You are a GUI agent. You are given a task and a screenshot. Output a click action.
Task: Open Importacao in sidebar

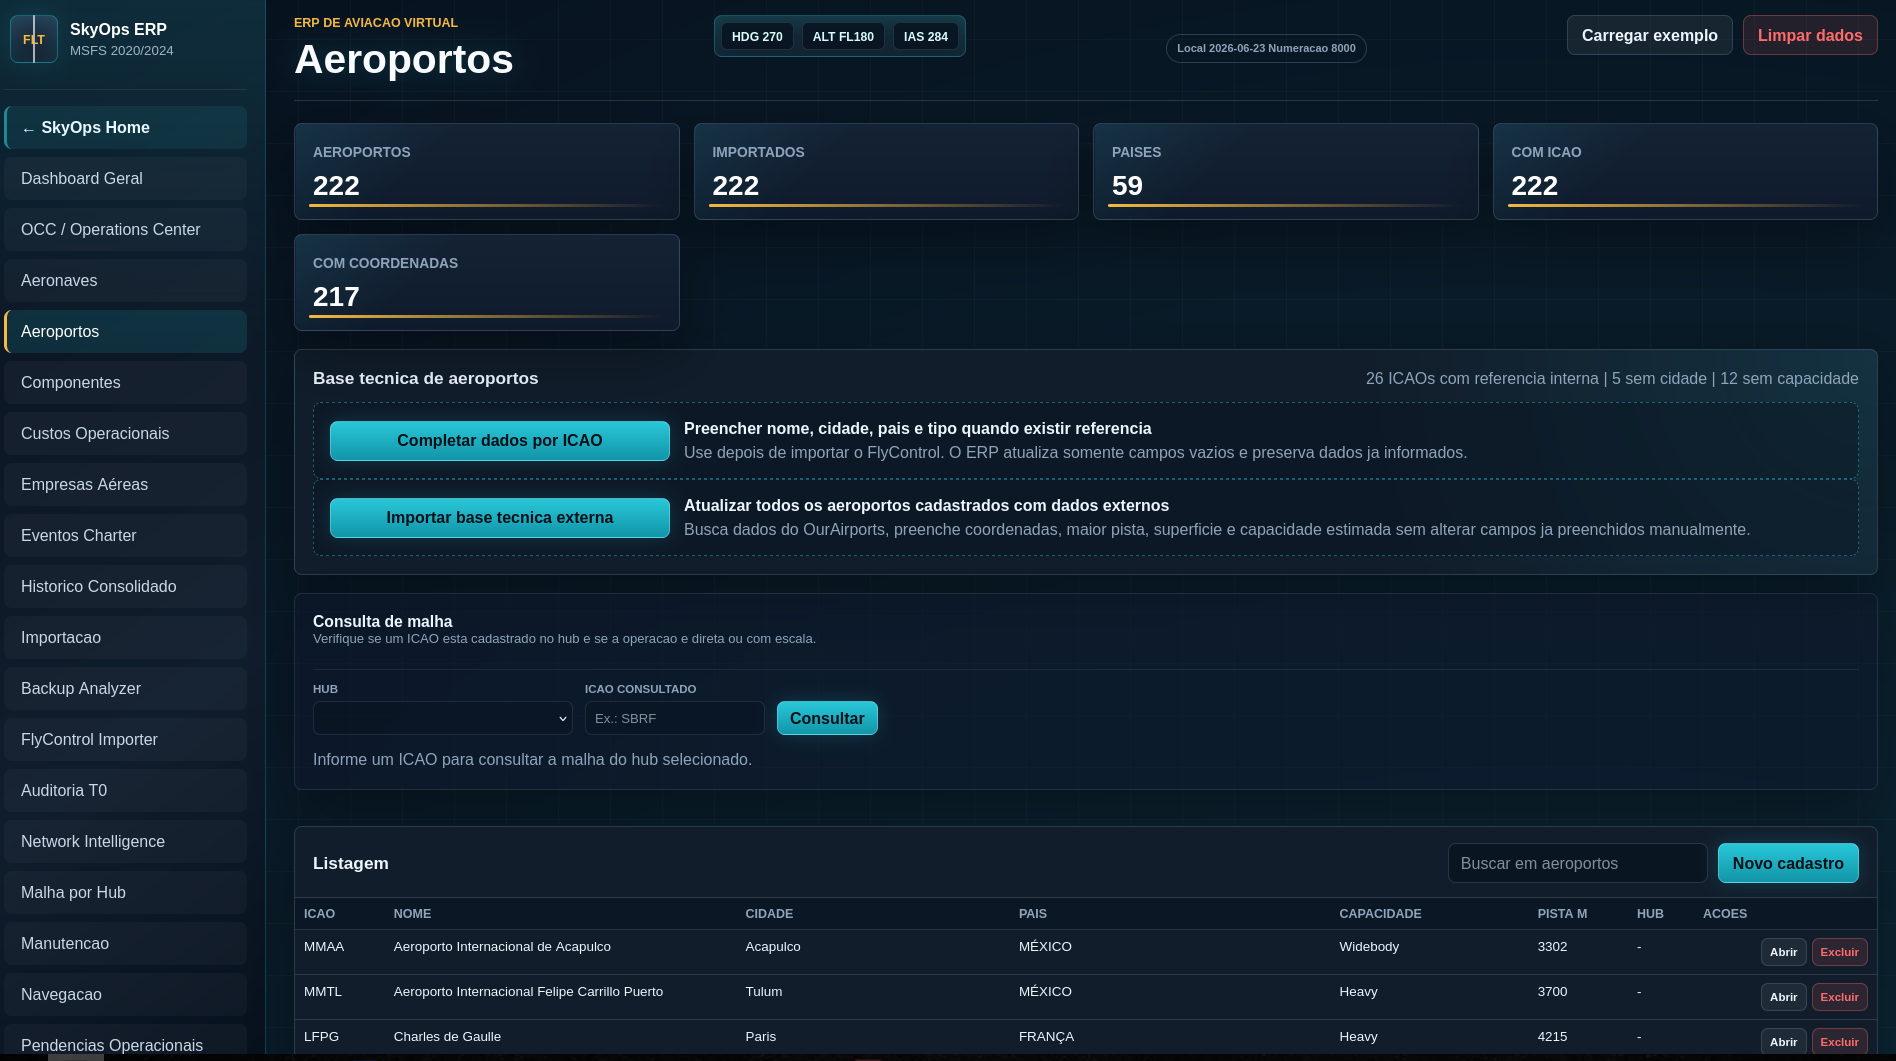[126, 638]
